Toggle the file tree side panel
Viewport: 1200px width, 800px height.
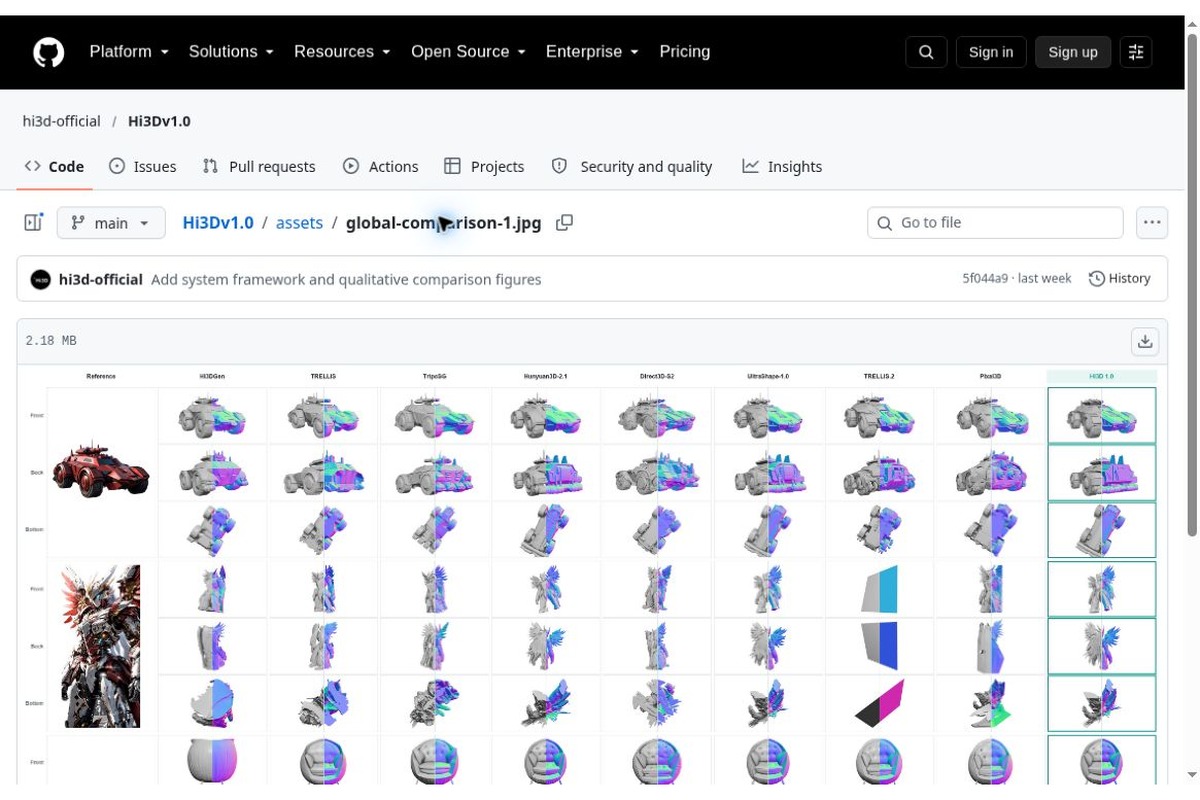click(34, 223)
